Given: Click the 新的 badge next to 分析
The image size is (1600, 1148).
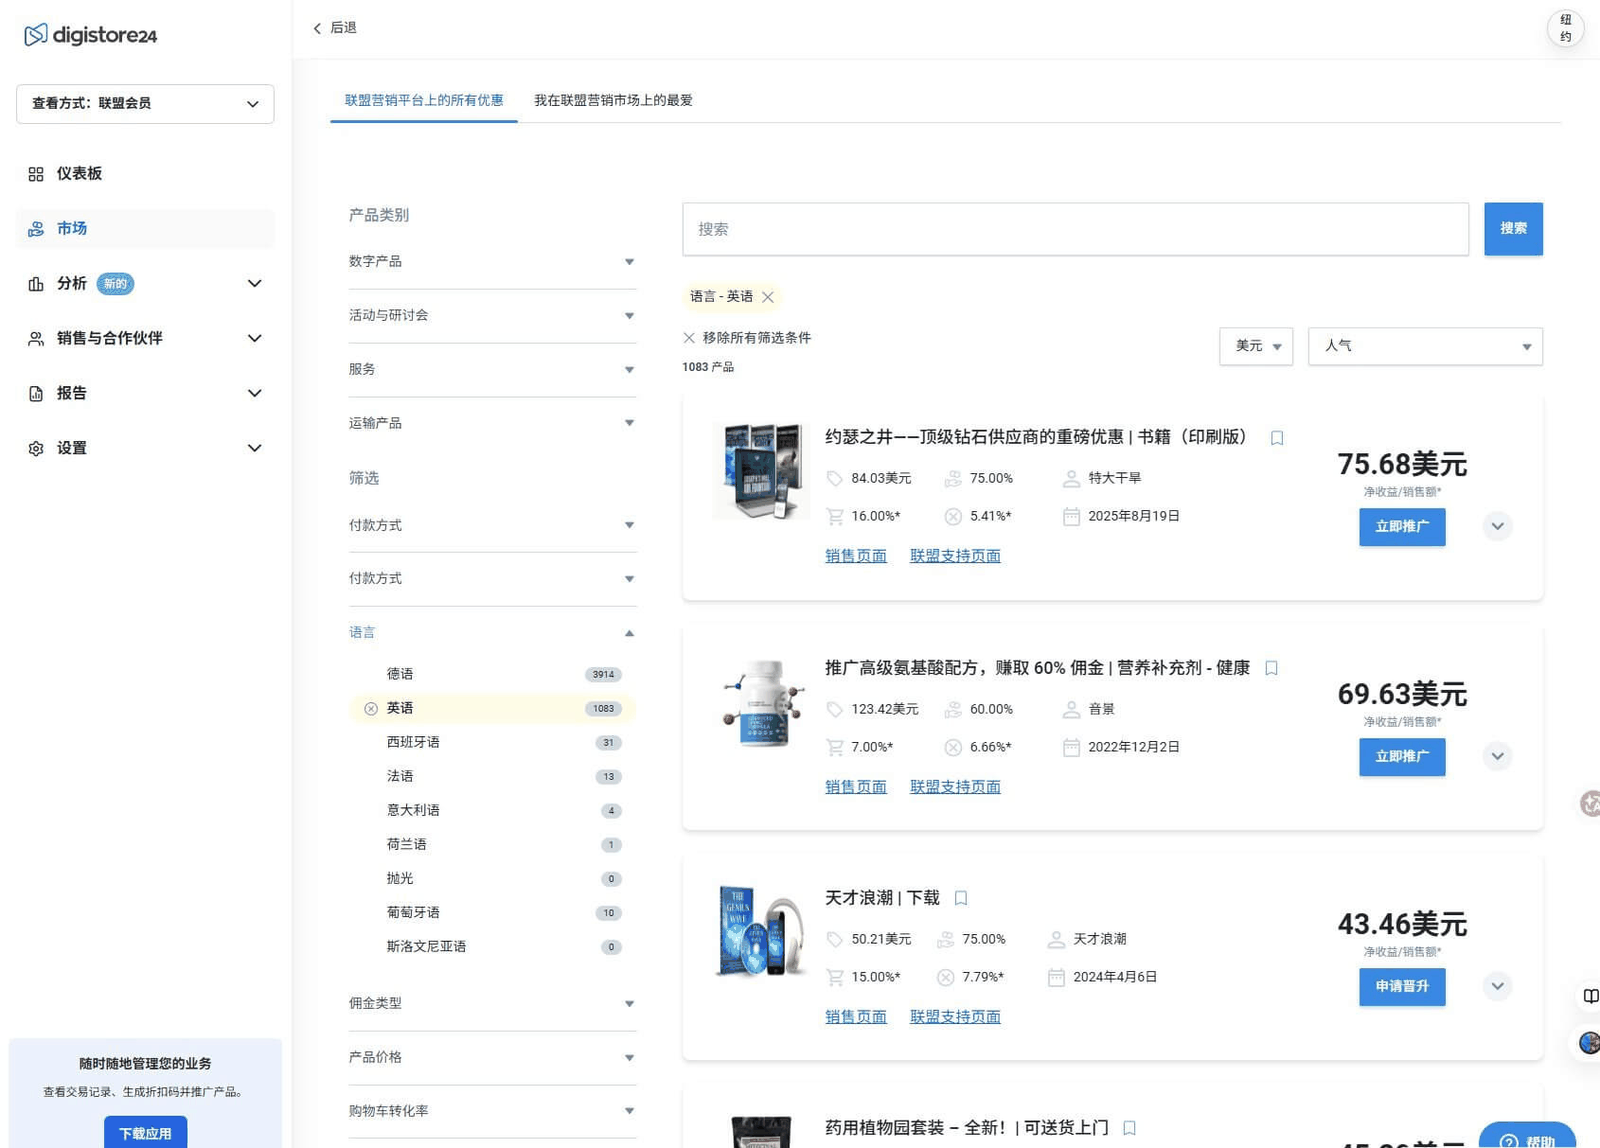Looking at the screenshot, I should 115,284.
